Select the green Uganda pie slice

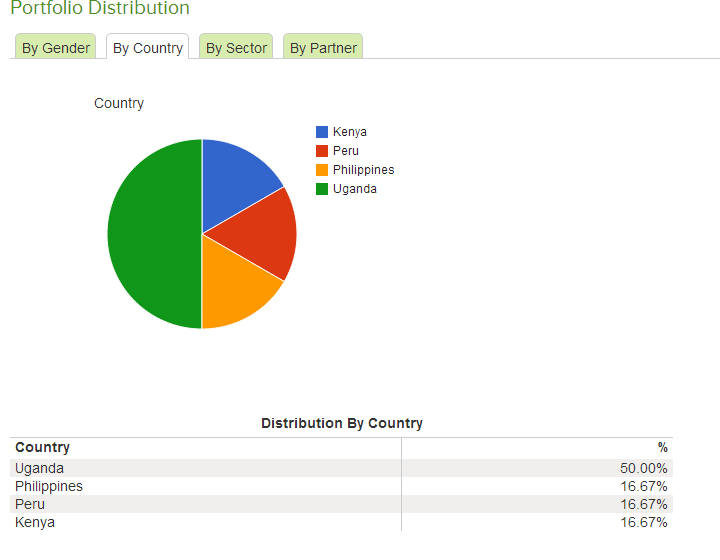pyautogui.click(x=154, y=234)
